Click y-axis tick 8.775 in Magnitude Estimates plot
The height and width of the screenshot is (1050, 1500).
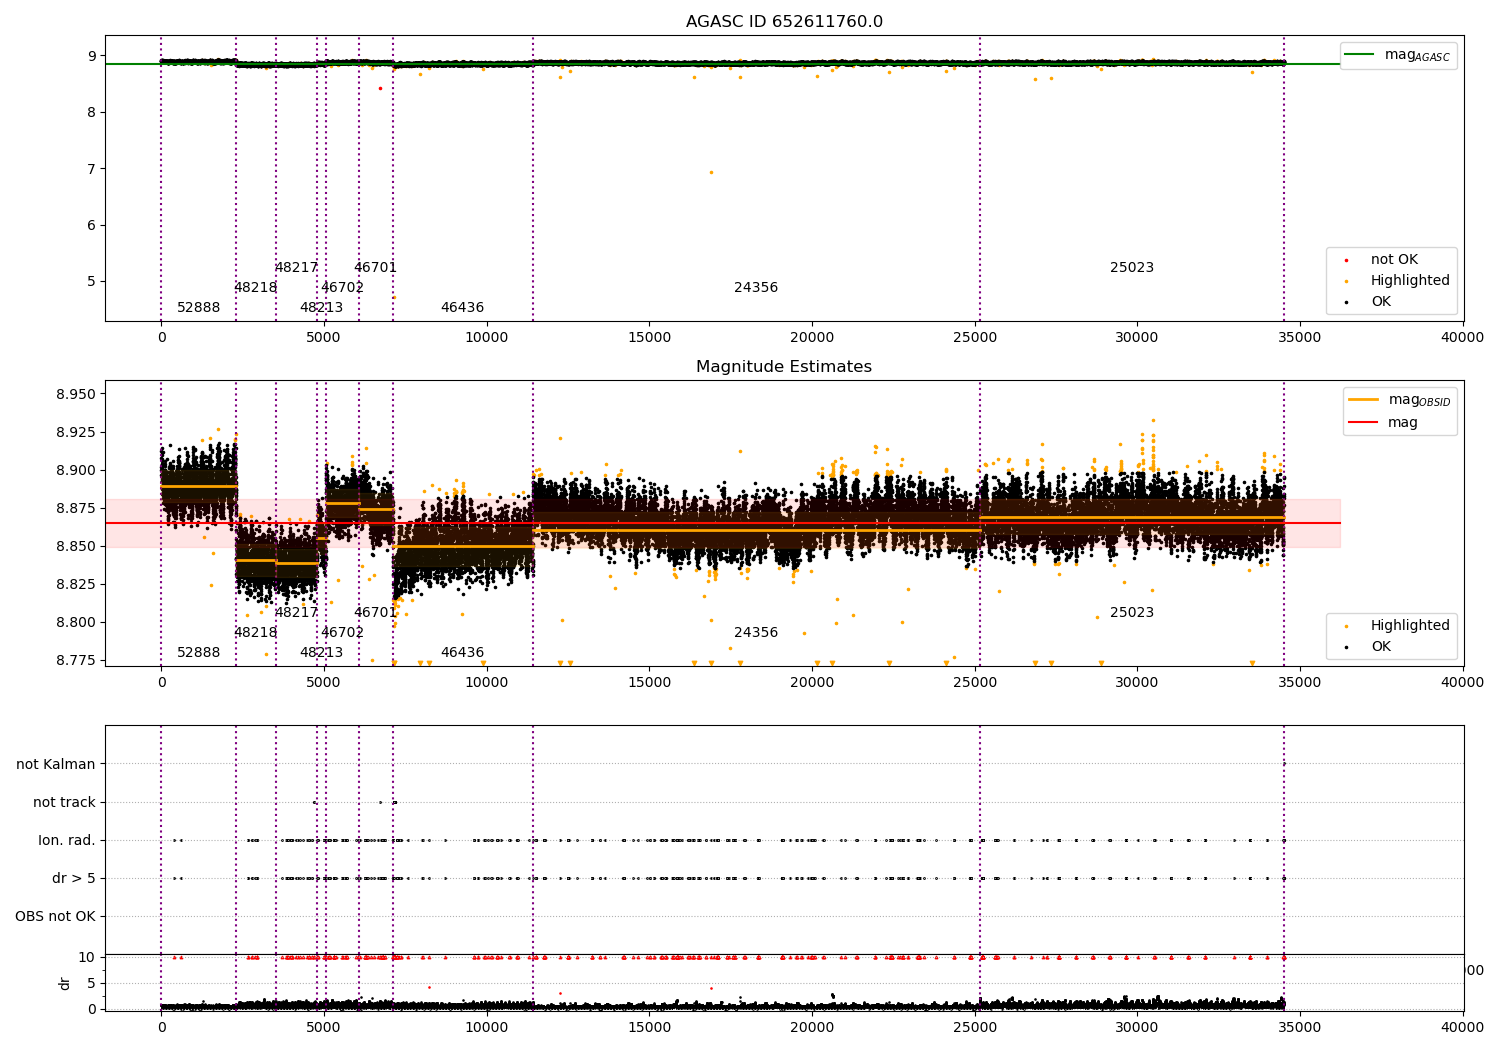pyautogui.click(x=75, y=660)
